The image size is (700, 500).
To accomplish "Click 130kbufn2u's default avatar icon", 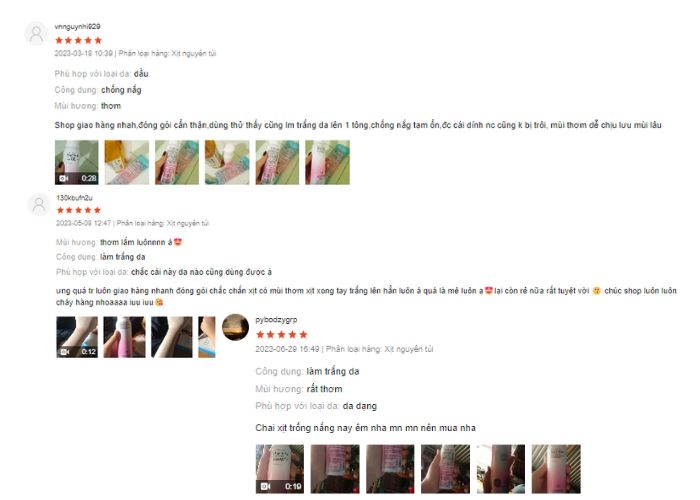I will click(39, 205).
